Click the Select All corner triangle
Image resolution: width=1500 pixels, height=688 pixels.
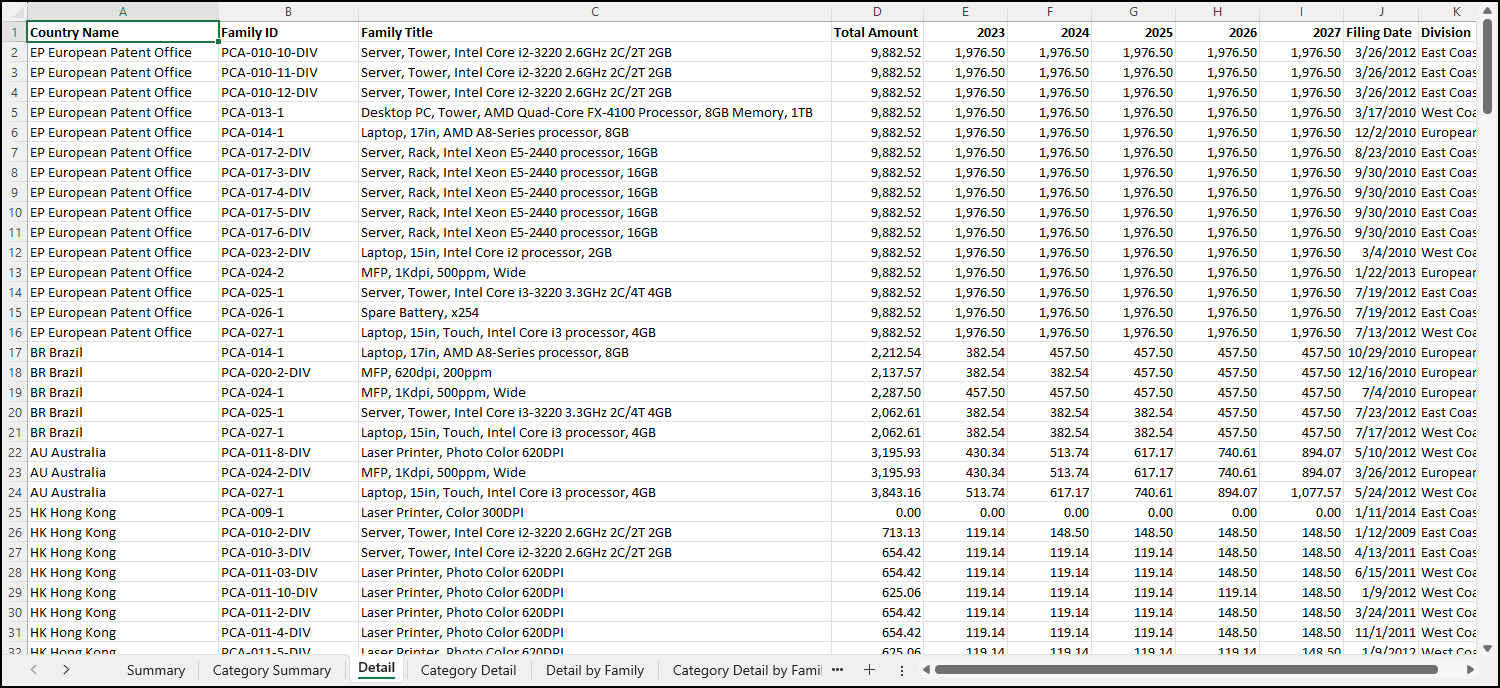(14, 12)
